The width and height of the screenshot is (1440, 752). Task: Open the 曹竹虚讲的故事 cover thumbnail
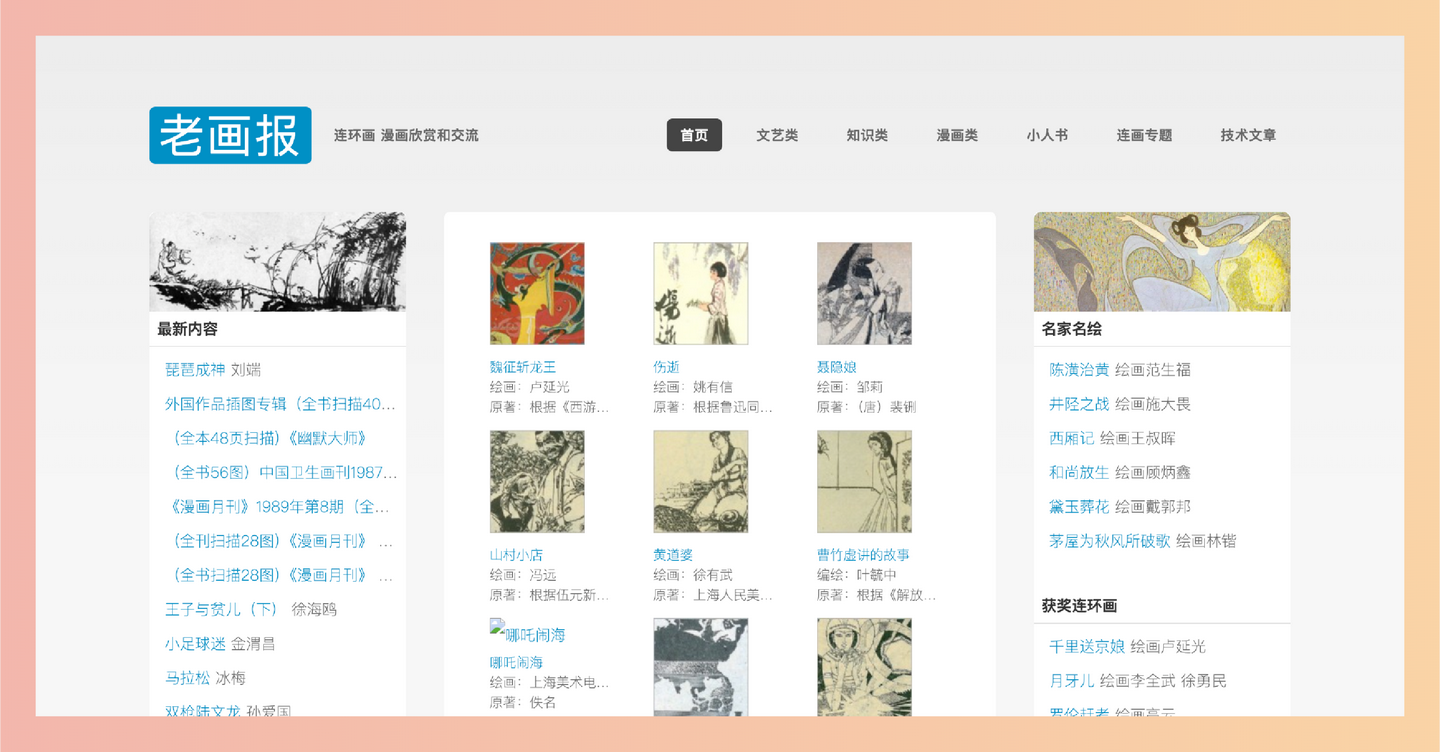pyautogui.click(x=864, y=481)
